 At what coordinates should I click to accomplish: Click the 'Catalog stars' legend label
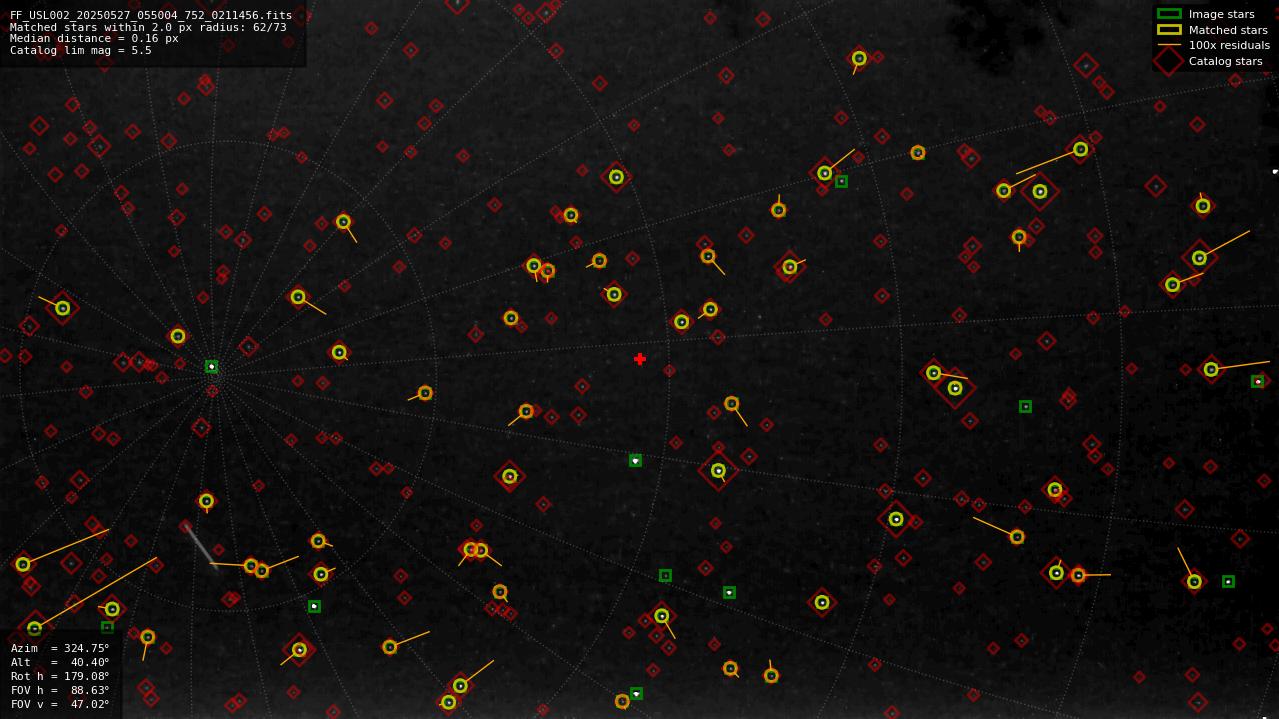coord(1225,61)
